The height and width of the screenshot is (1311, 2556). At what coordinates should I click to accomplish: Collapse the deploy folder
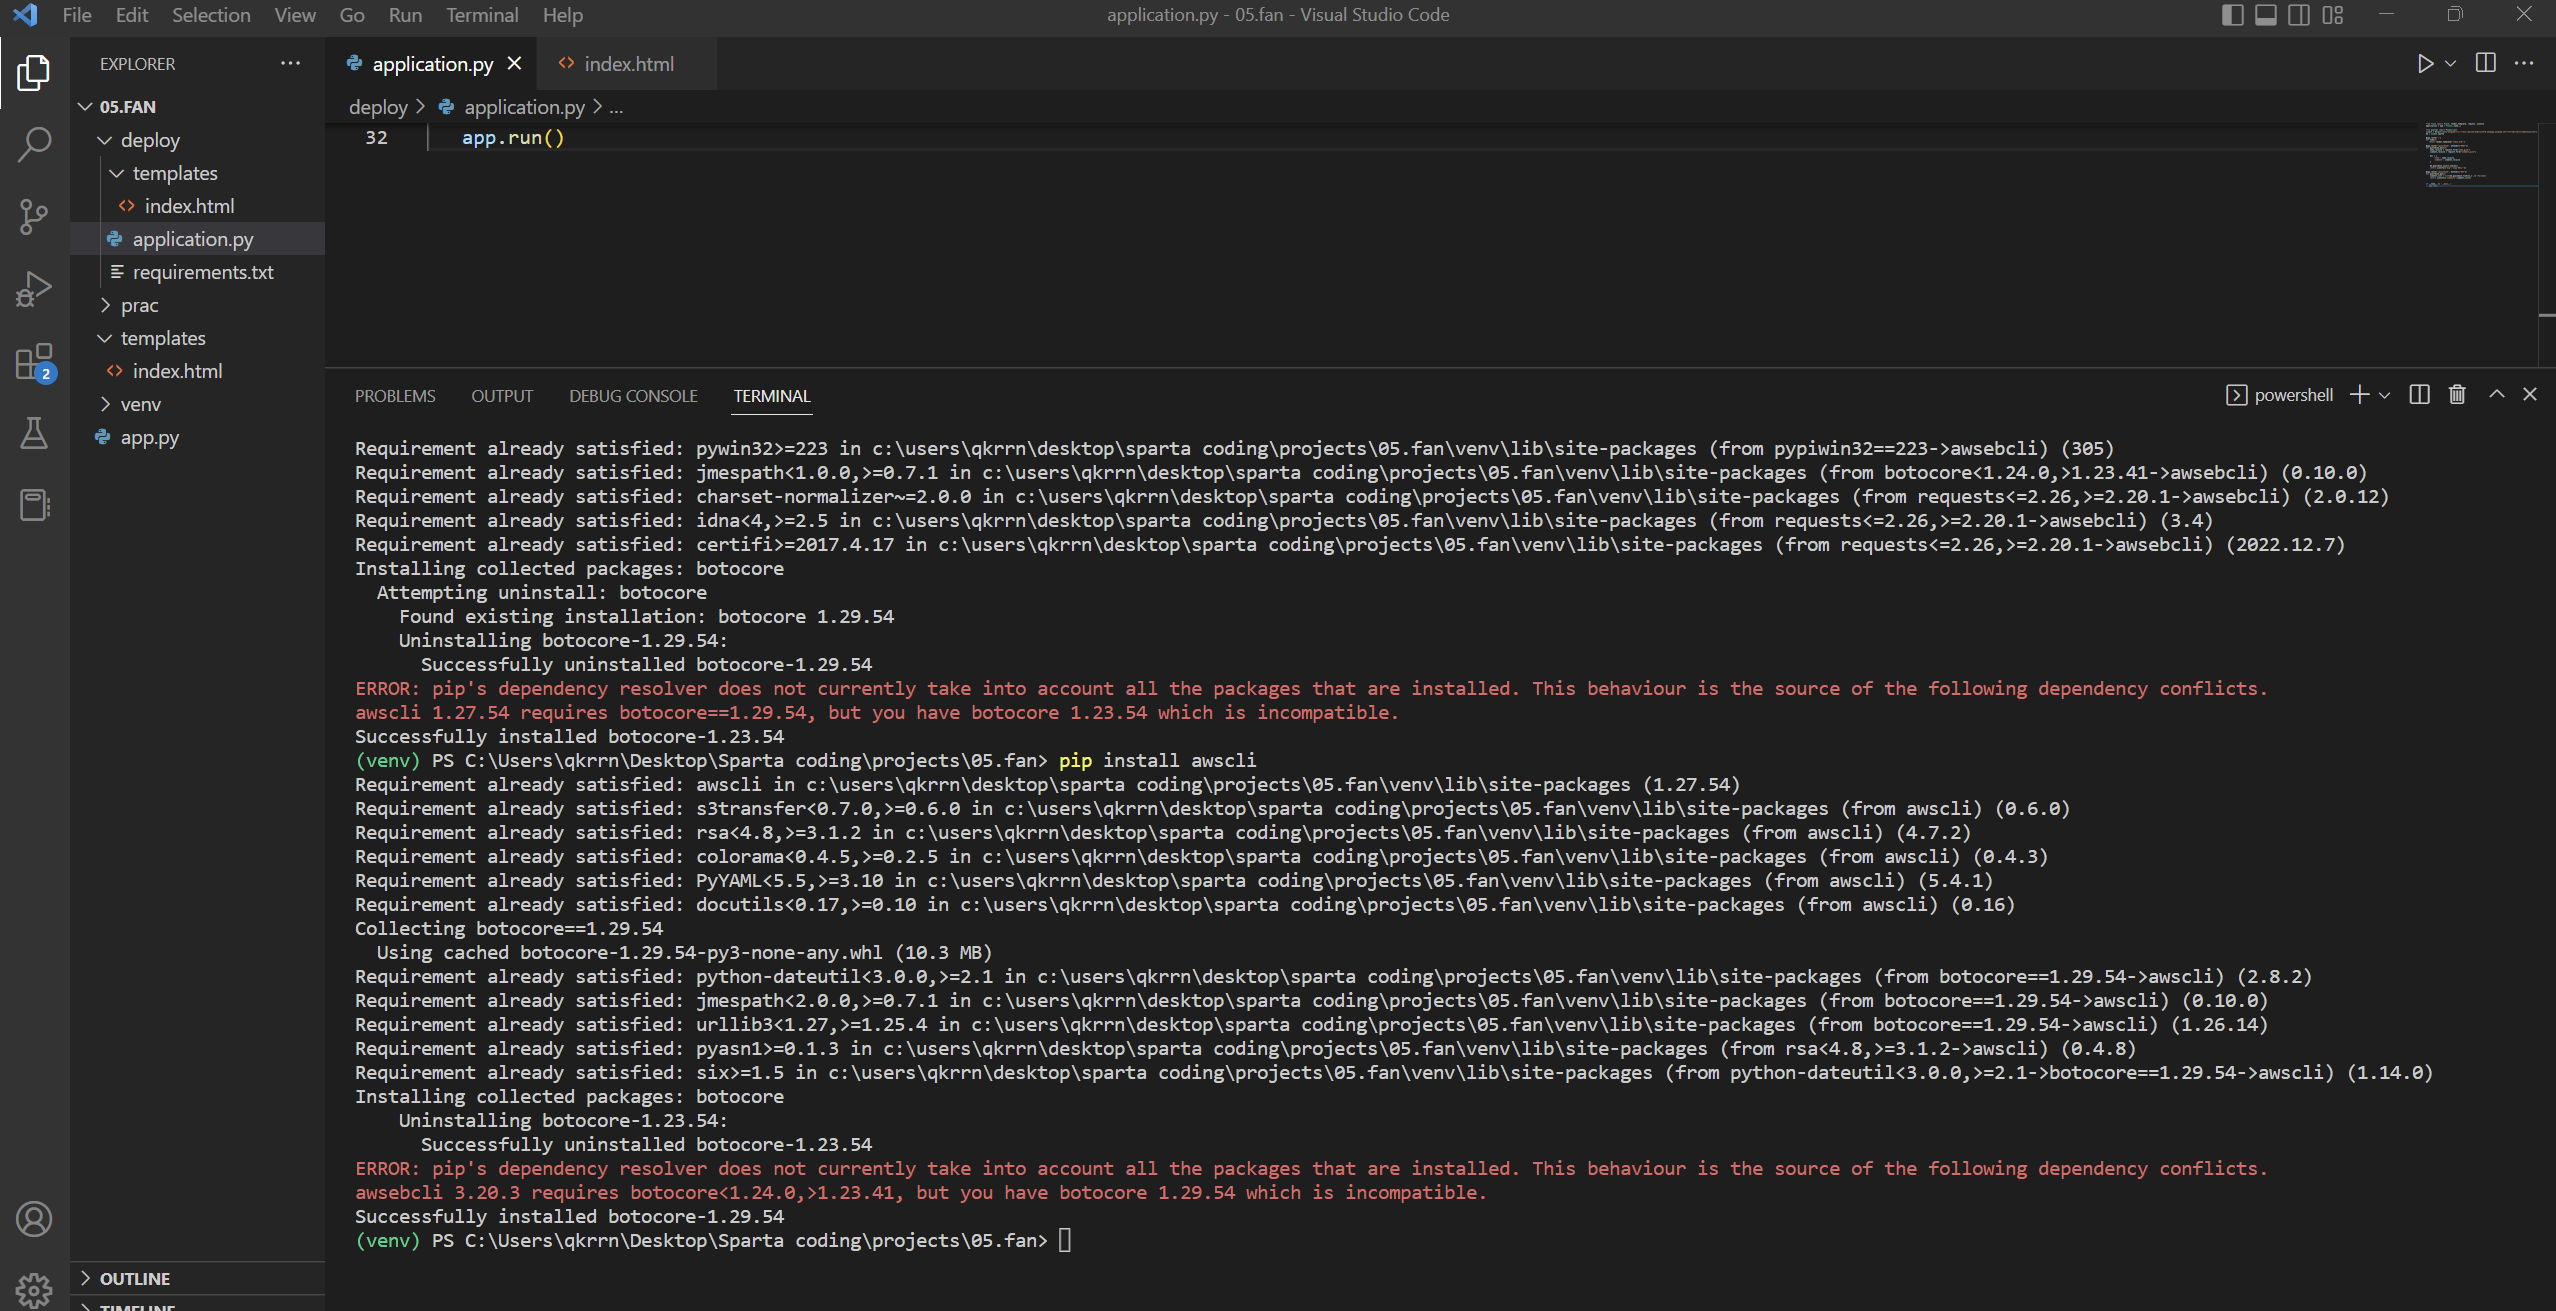[105, 141]
